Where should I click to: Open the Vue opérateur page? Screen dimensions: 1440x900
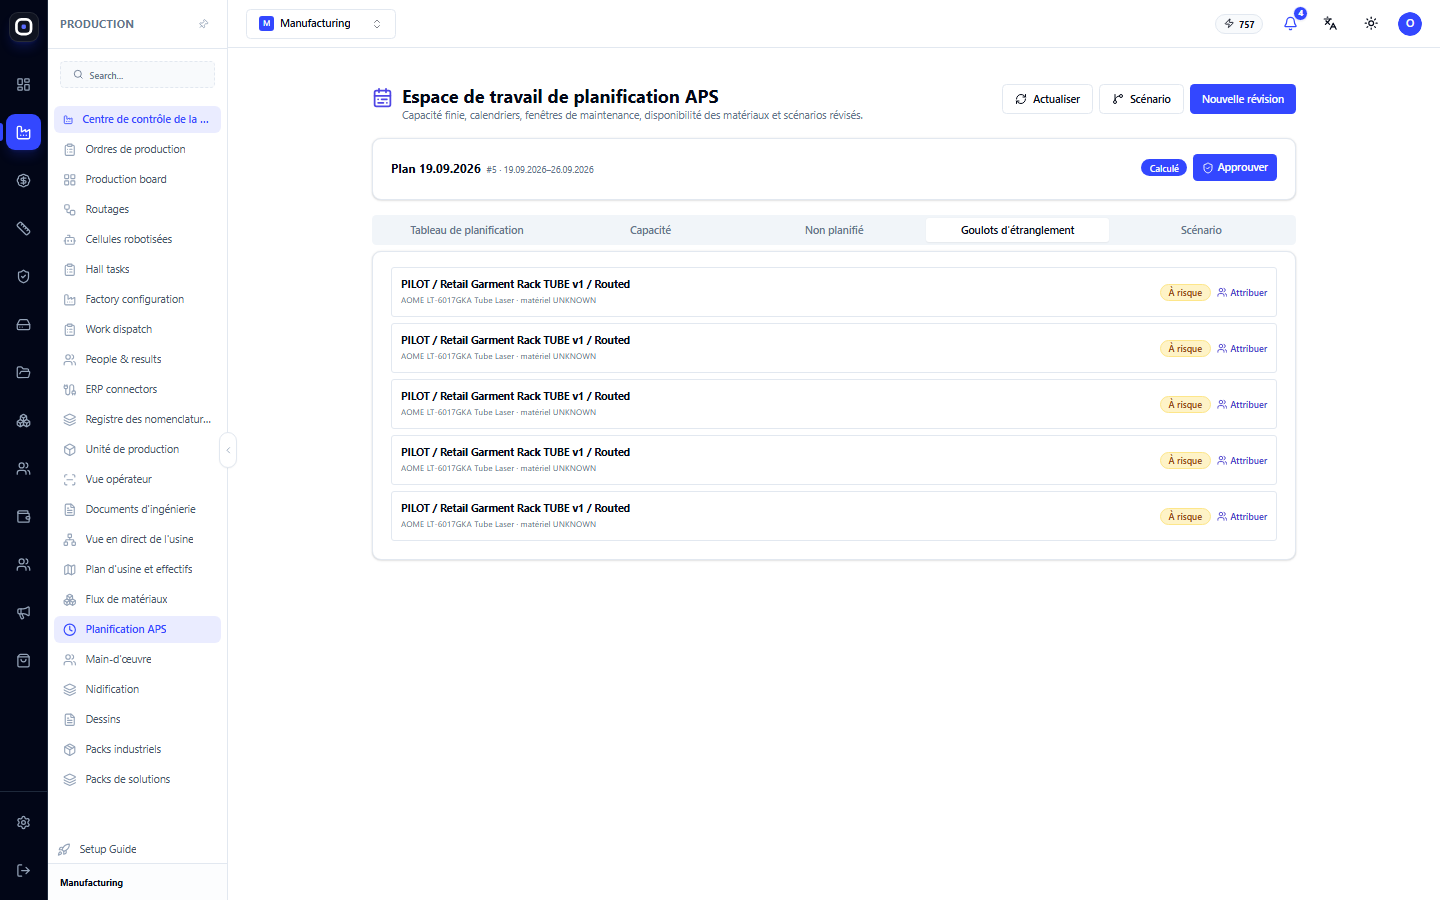137,479
